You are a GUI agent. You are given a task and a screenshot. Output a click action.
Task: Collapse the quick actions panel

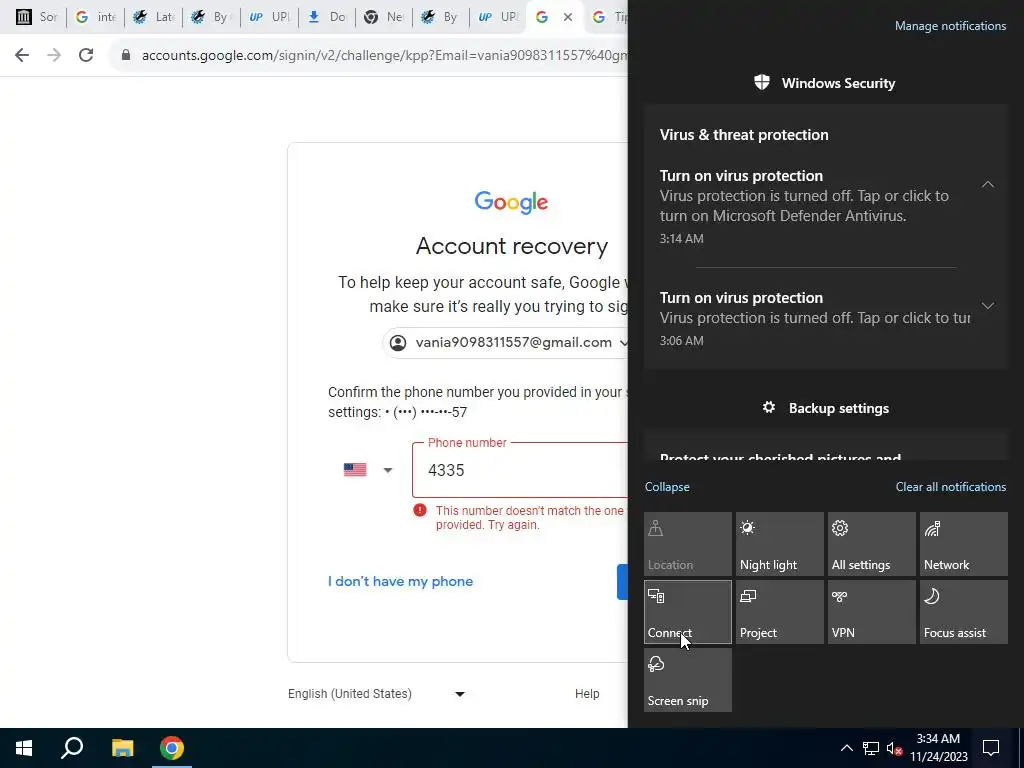[x=667, y=487]
